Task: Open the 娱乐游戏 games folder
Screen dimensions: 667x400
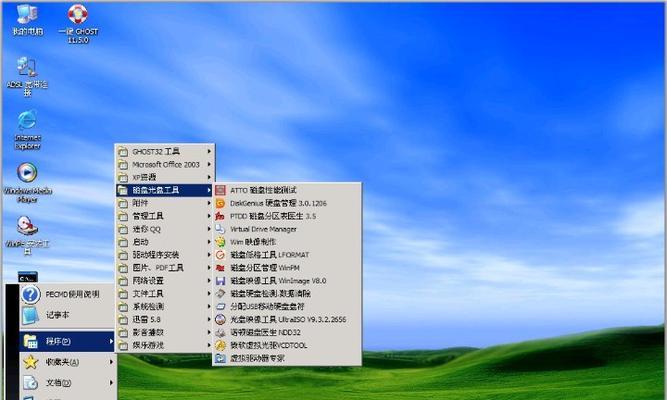Action: (x=164, y=345)
